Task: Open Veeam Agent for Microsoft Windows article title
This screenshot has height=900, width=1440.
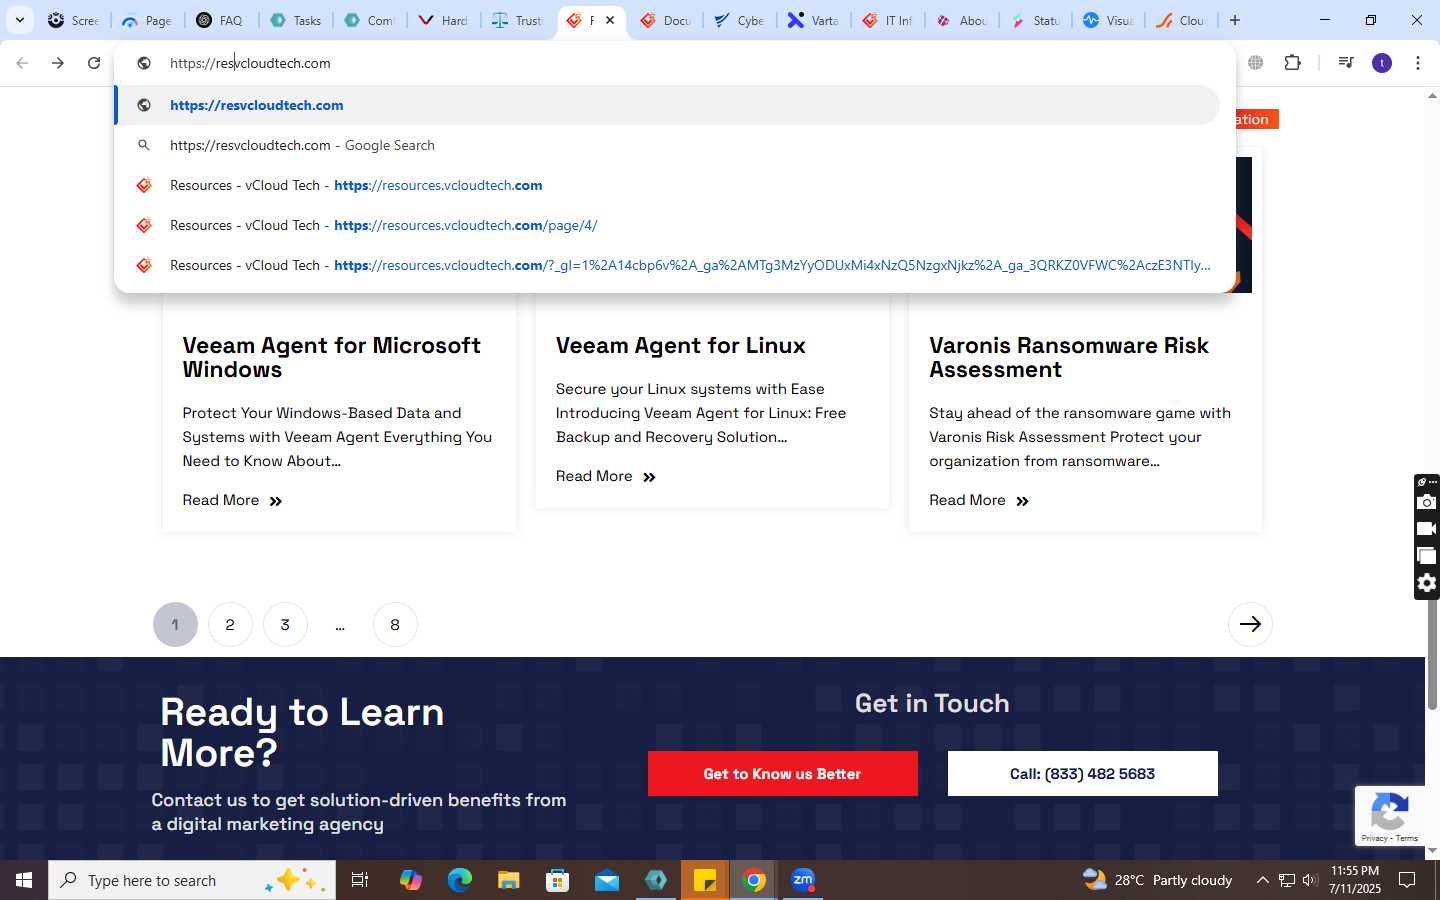Action: 332,357
